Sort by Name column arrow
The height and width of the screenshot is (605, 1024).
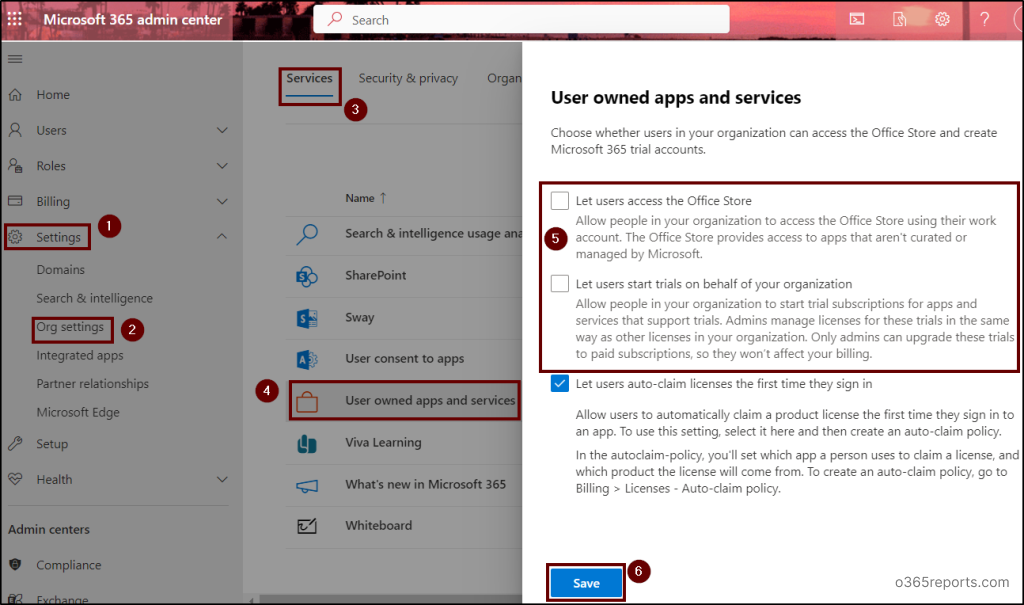click(x=383, y=197)
